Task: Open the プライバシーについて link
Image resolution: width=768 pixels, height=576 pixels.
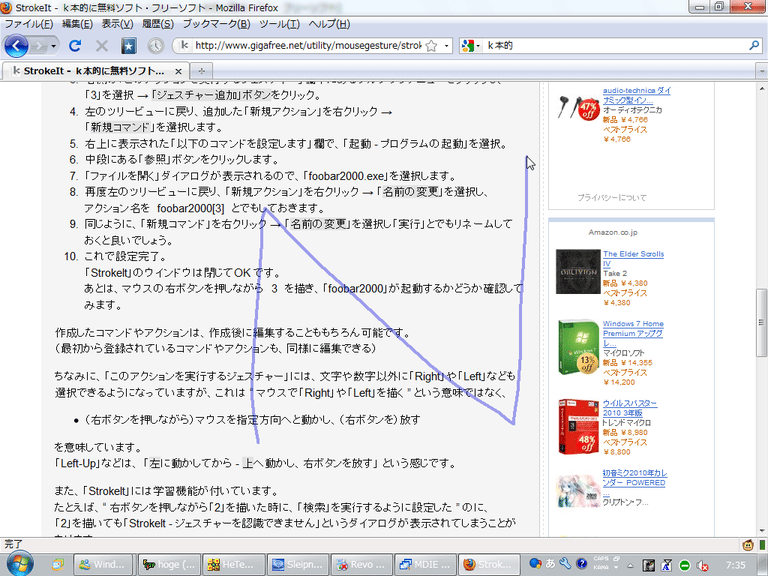Action: click(x=611, y=197)
